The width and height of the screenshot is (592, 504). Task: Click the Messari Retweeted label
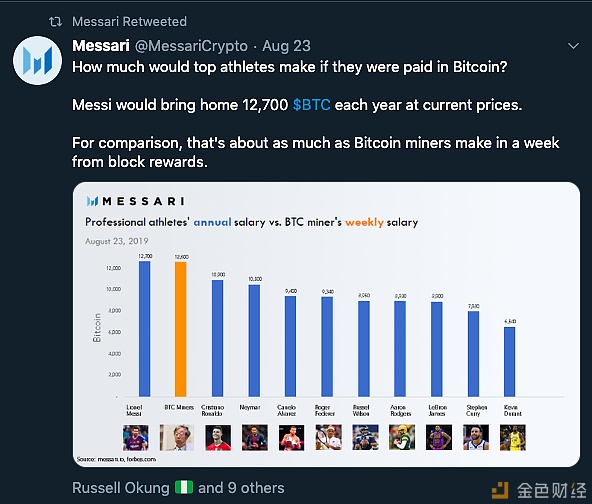point(130,22)
